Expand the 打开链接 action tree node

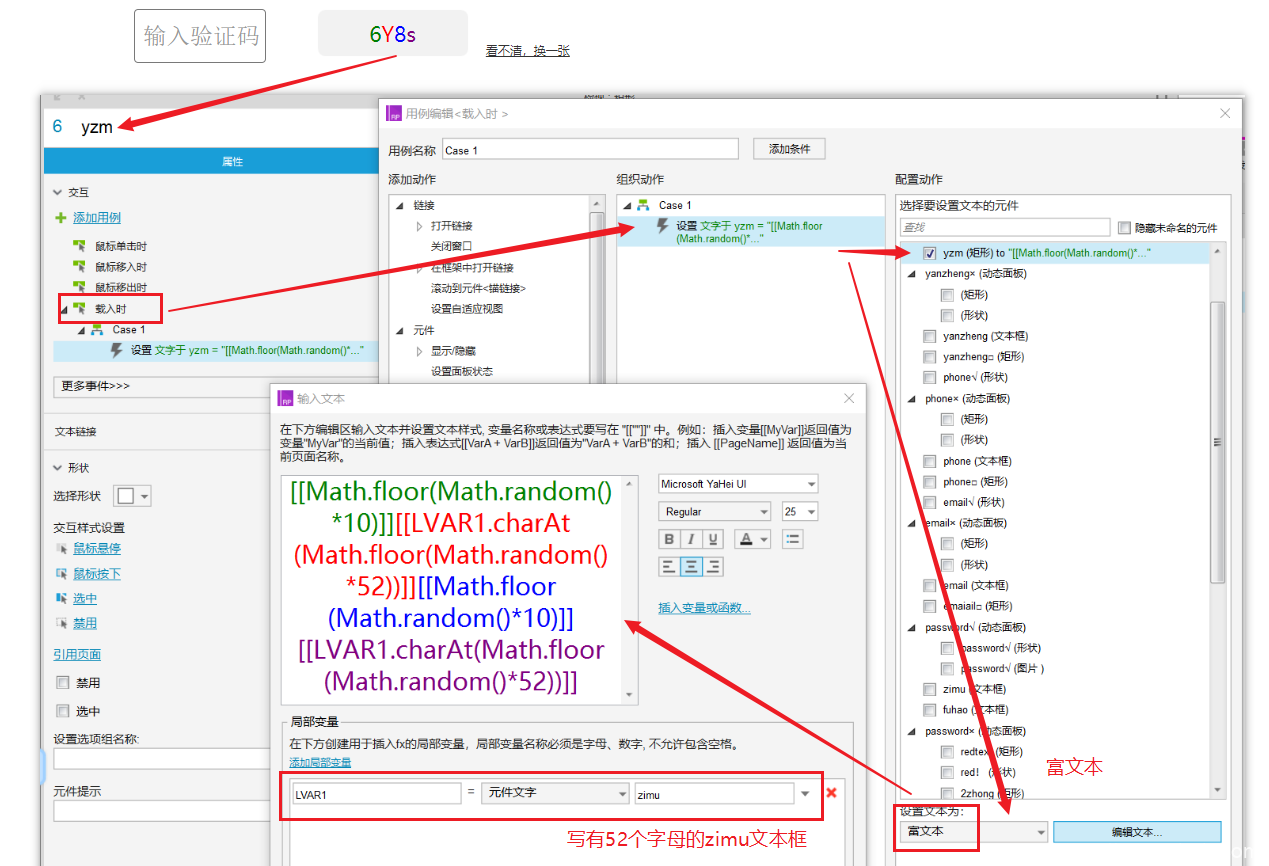click(x=420, y=226)
